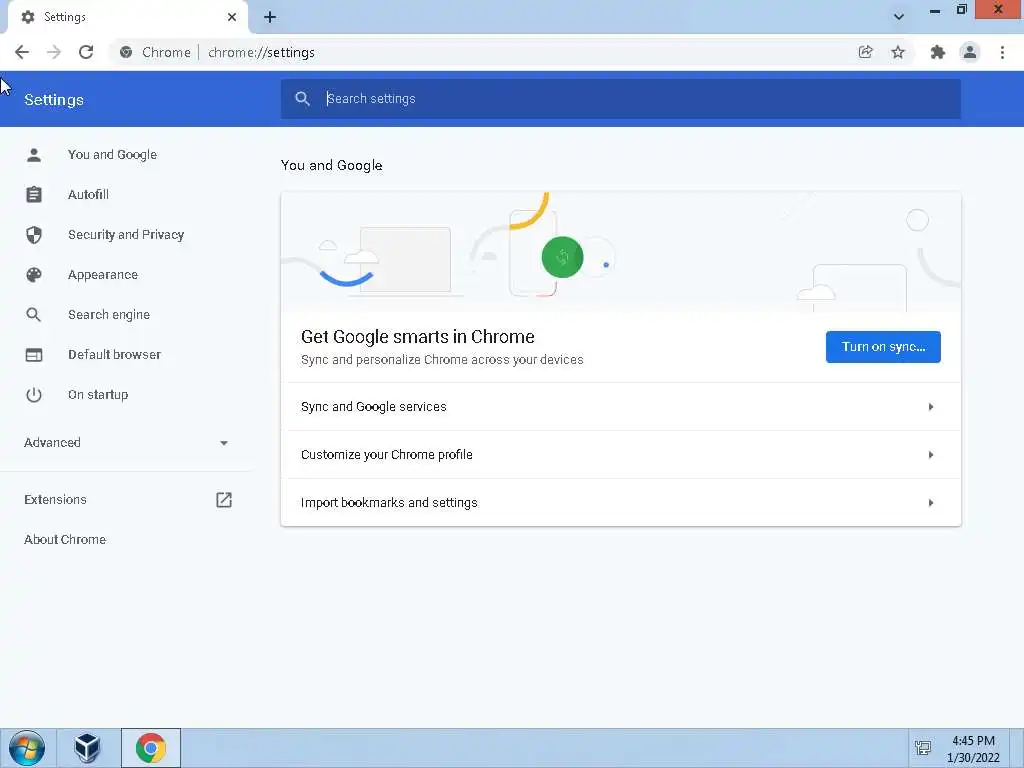Bookmark this tab with the star icon
Image resolution: width=1024 pixels, height=768 pixels.
point(898,52)
